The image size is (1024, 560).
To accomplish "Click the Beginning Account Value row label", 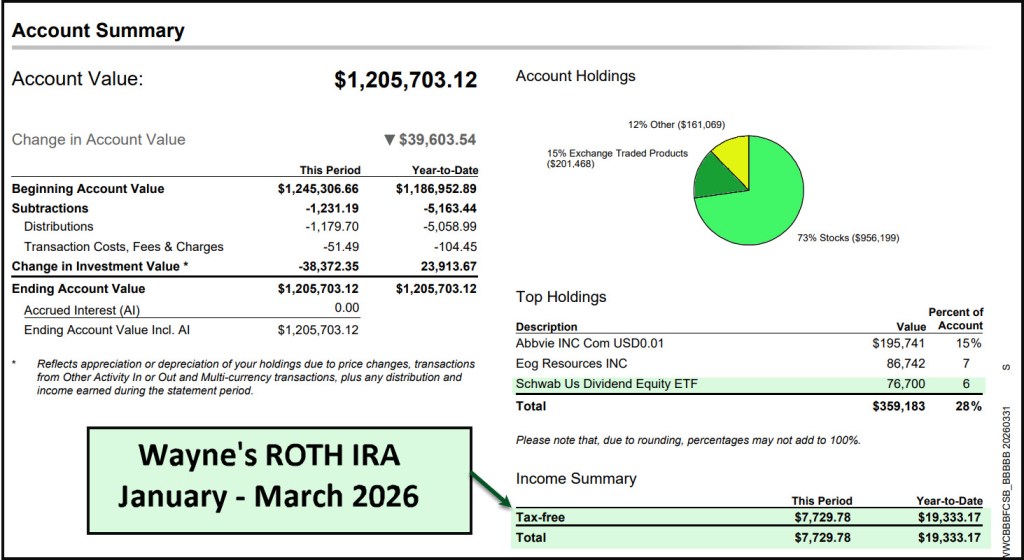I will (x=88, y=189).
